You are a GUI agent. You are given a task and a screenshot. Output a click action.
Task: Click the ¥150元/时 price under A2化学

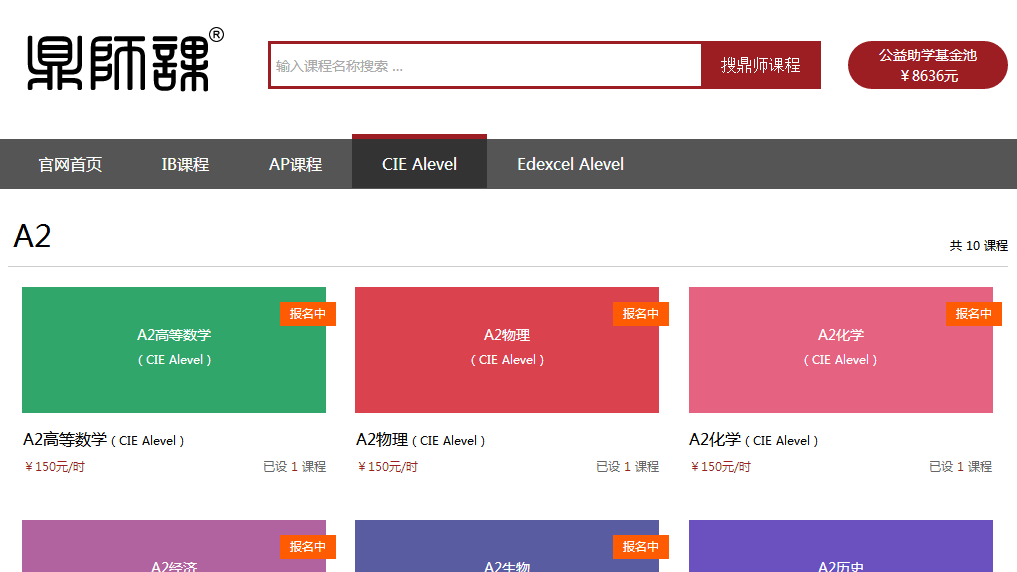click(x=721, y=467)
